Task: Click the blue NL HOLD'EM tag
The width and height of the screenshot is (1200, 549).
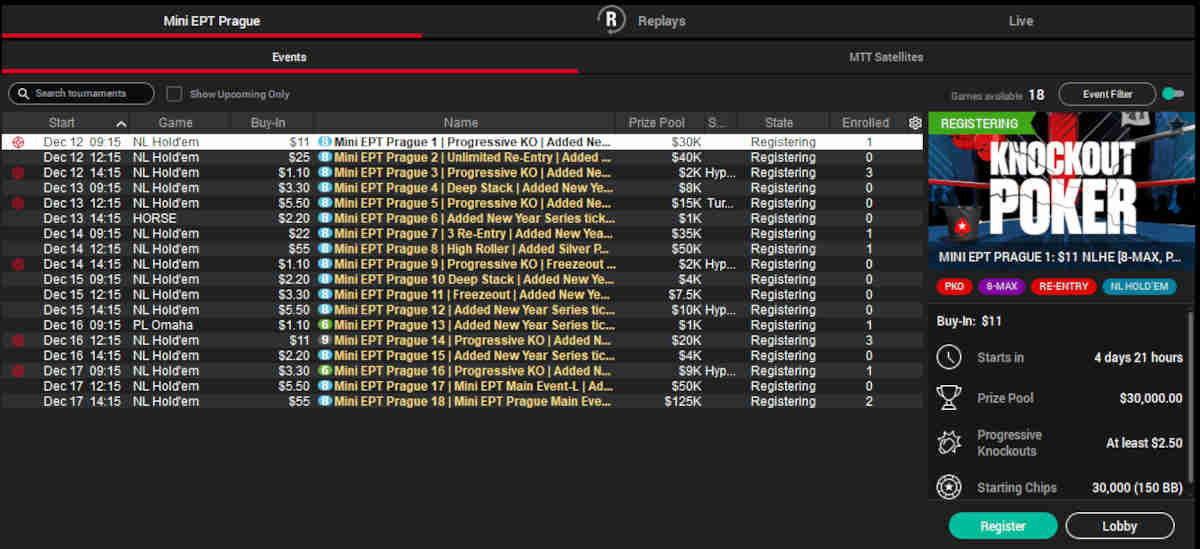Action: click(x=1139, y=287)
